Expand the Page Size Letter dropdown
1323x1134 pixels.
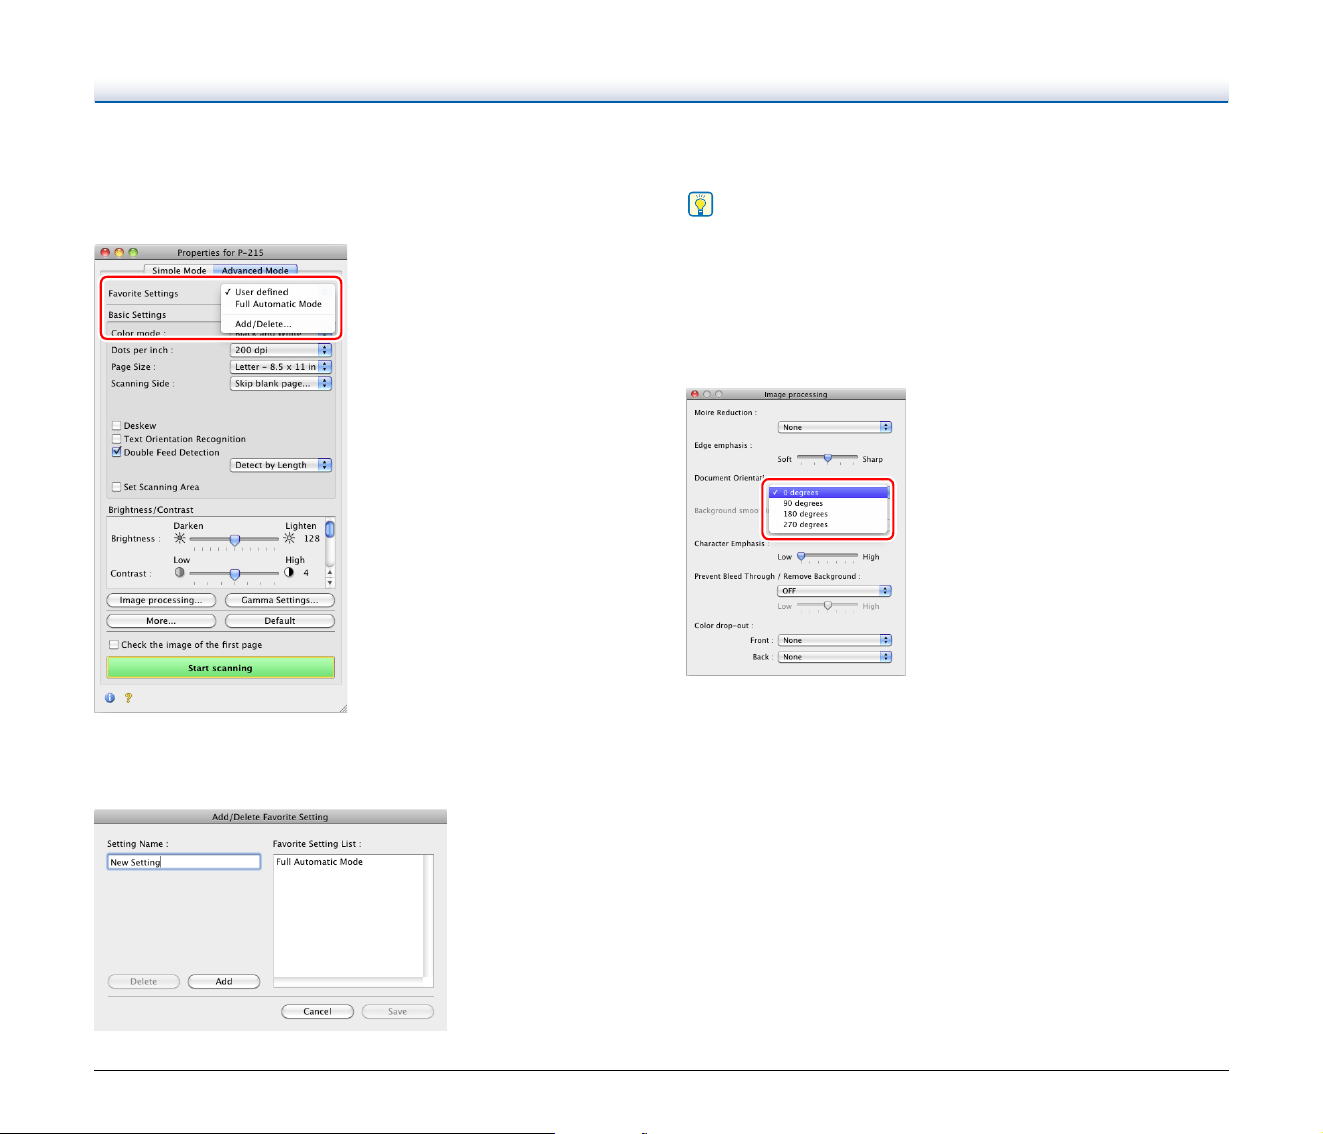(281, 367)
